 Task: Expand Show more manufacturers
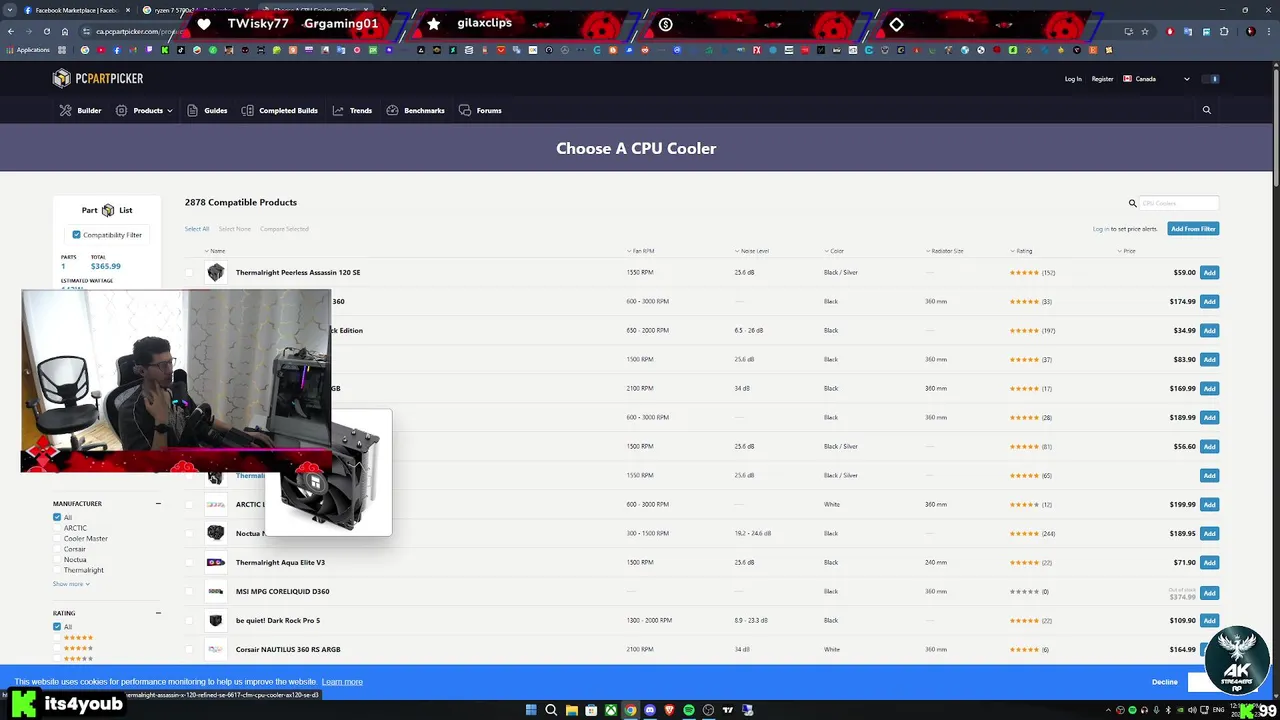(71, 584)
